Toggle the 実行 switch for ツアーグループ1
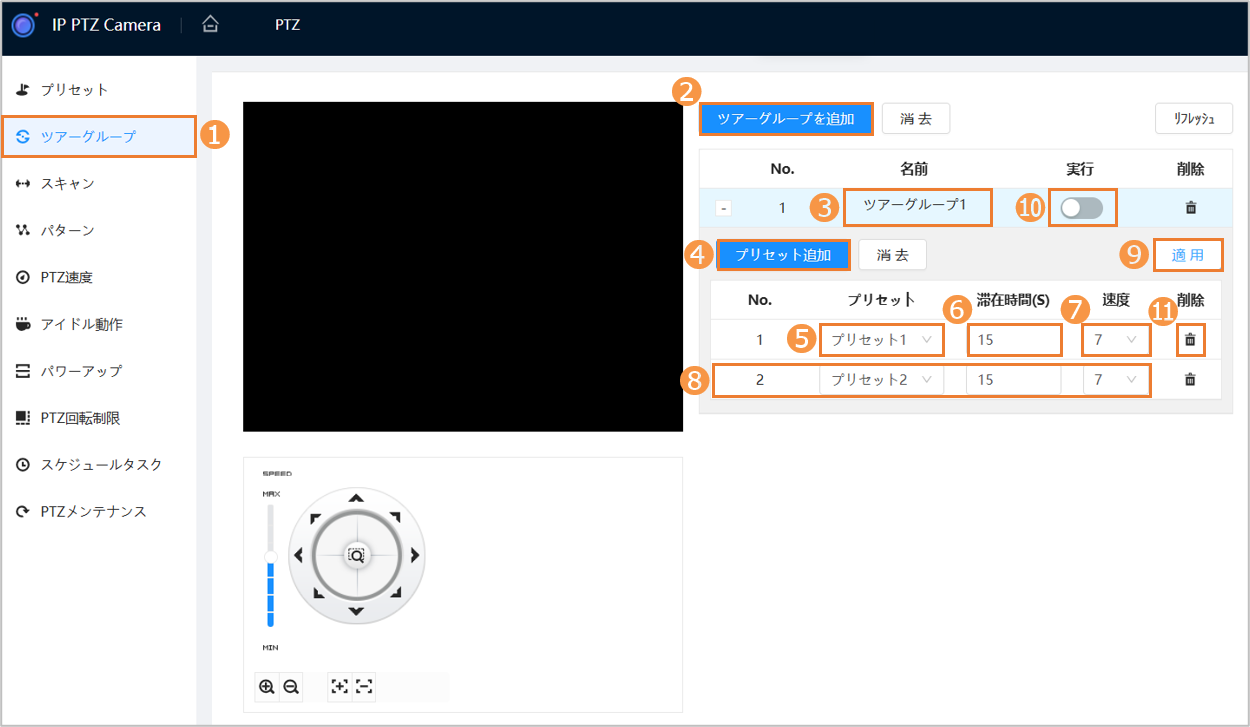Screen dimensions: 1250x727 click(x=1082, y=208)
